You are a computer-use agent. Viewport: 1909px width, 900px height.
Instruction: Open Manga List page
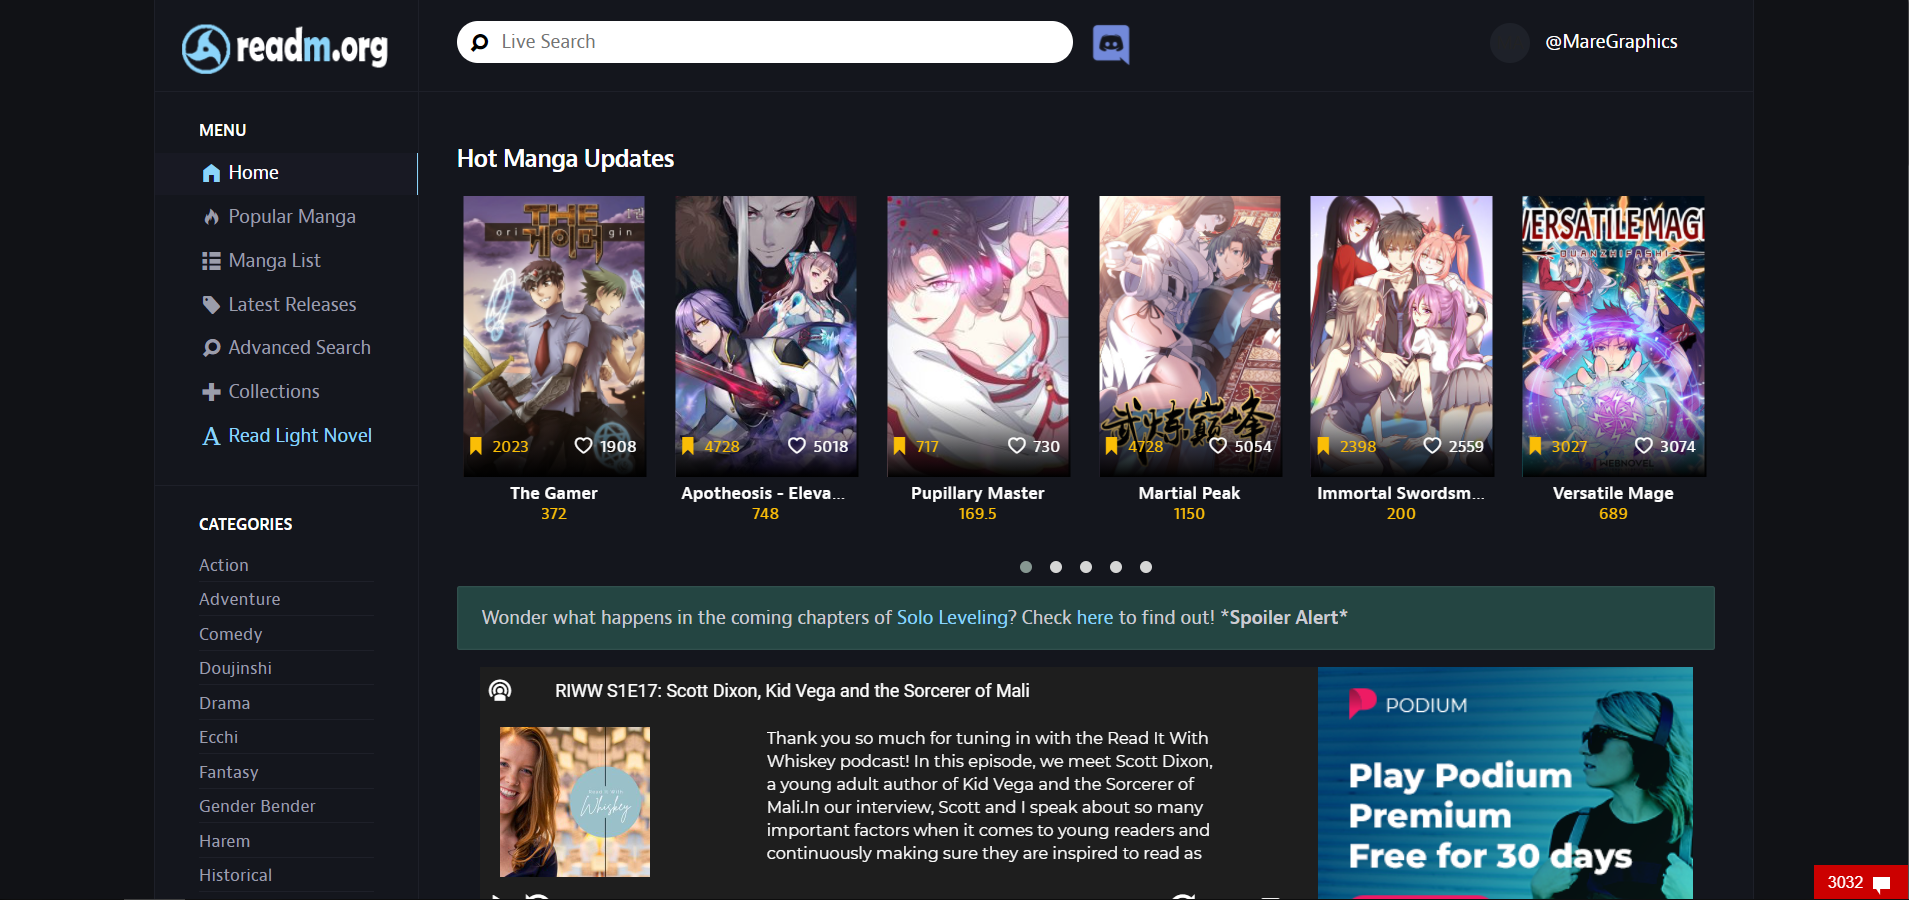274,261
